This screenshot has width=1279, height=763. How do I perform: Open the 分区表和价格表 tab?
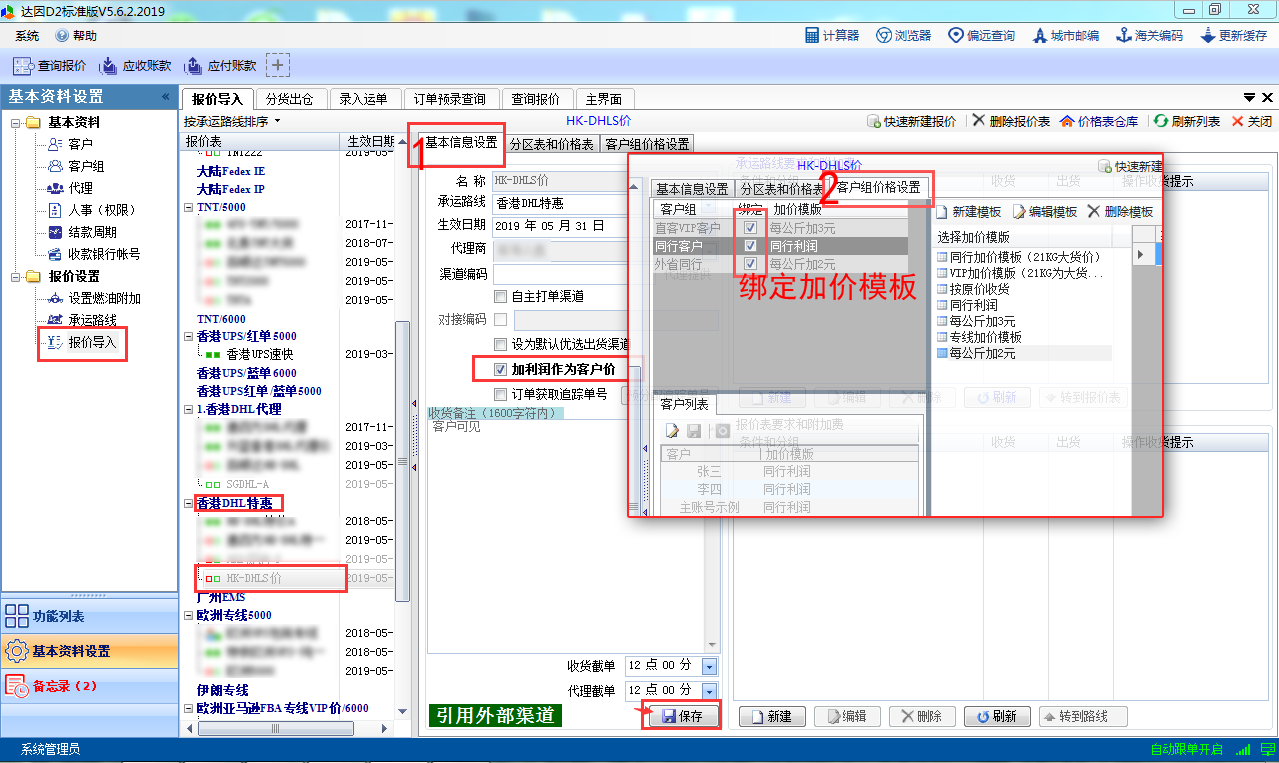(551, 144)
